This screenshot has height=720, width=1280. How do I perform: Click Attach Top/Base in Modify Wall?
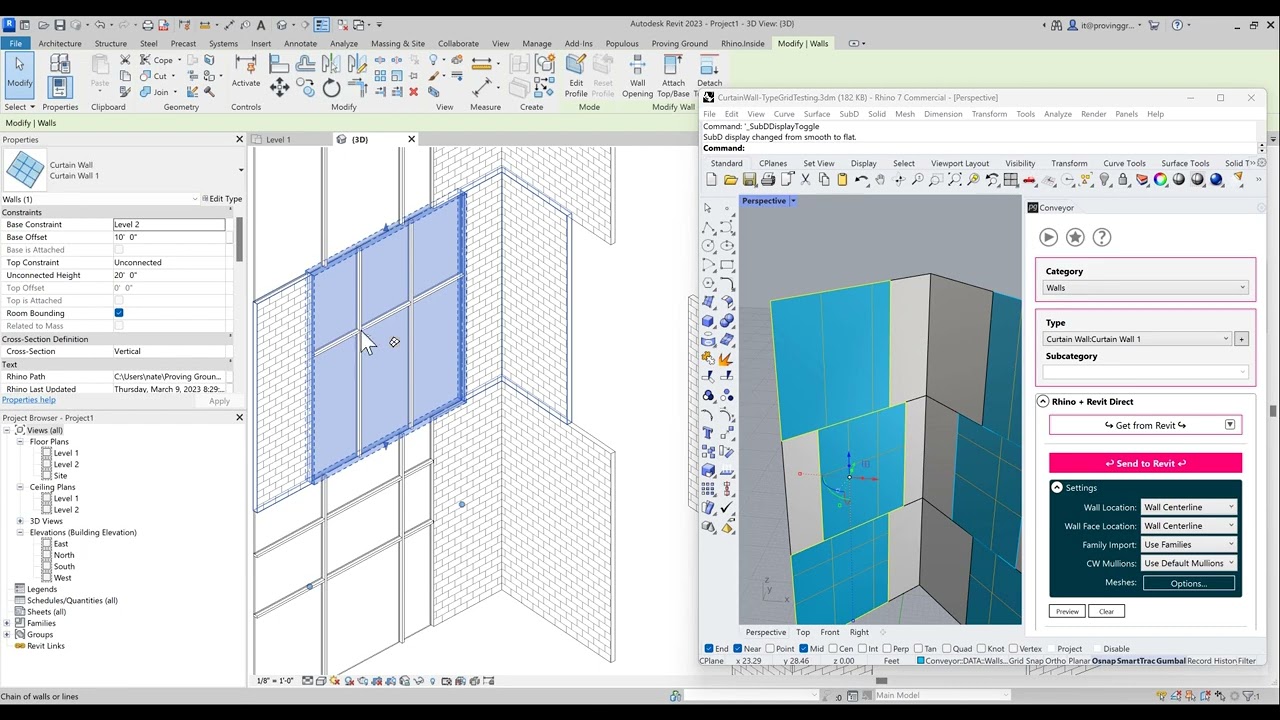pyautogui.click(x=673, y=75)
